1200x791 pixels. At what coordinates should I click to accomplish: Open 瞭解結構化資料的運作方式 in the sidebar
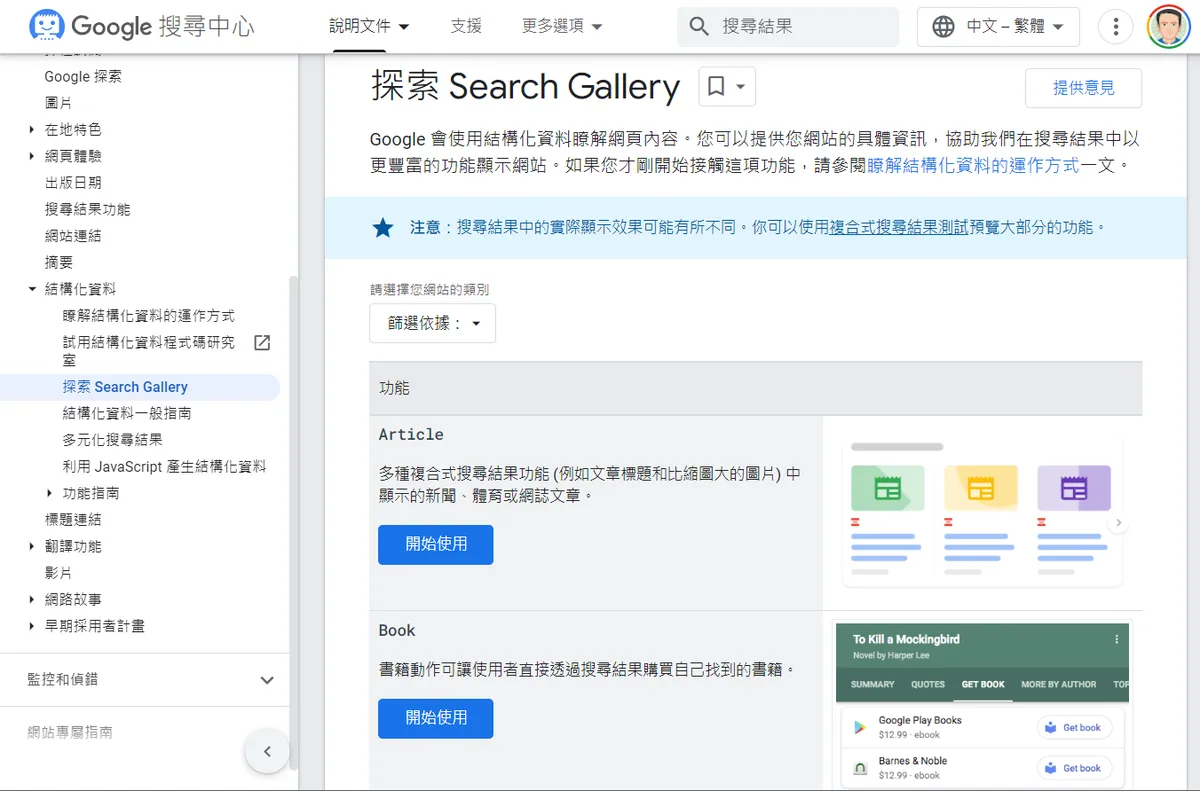click(148, 316)
